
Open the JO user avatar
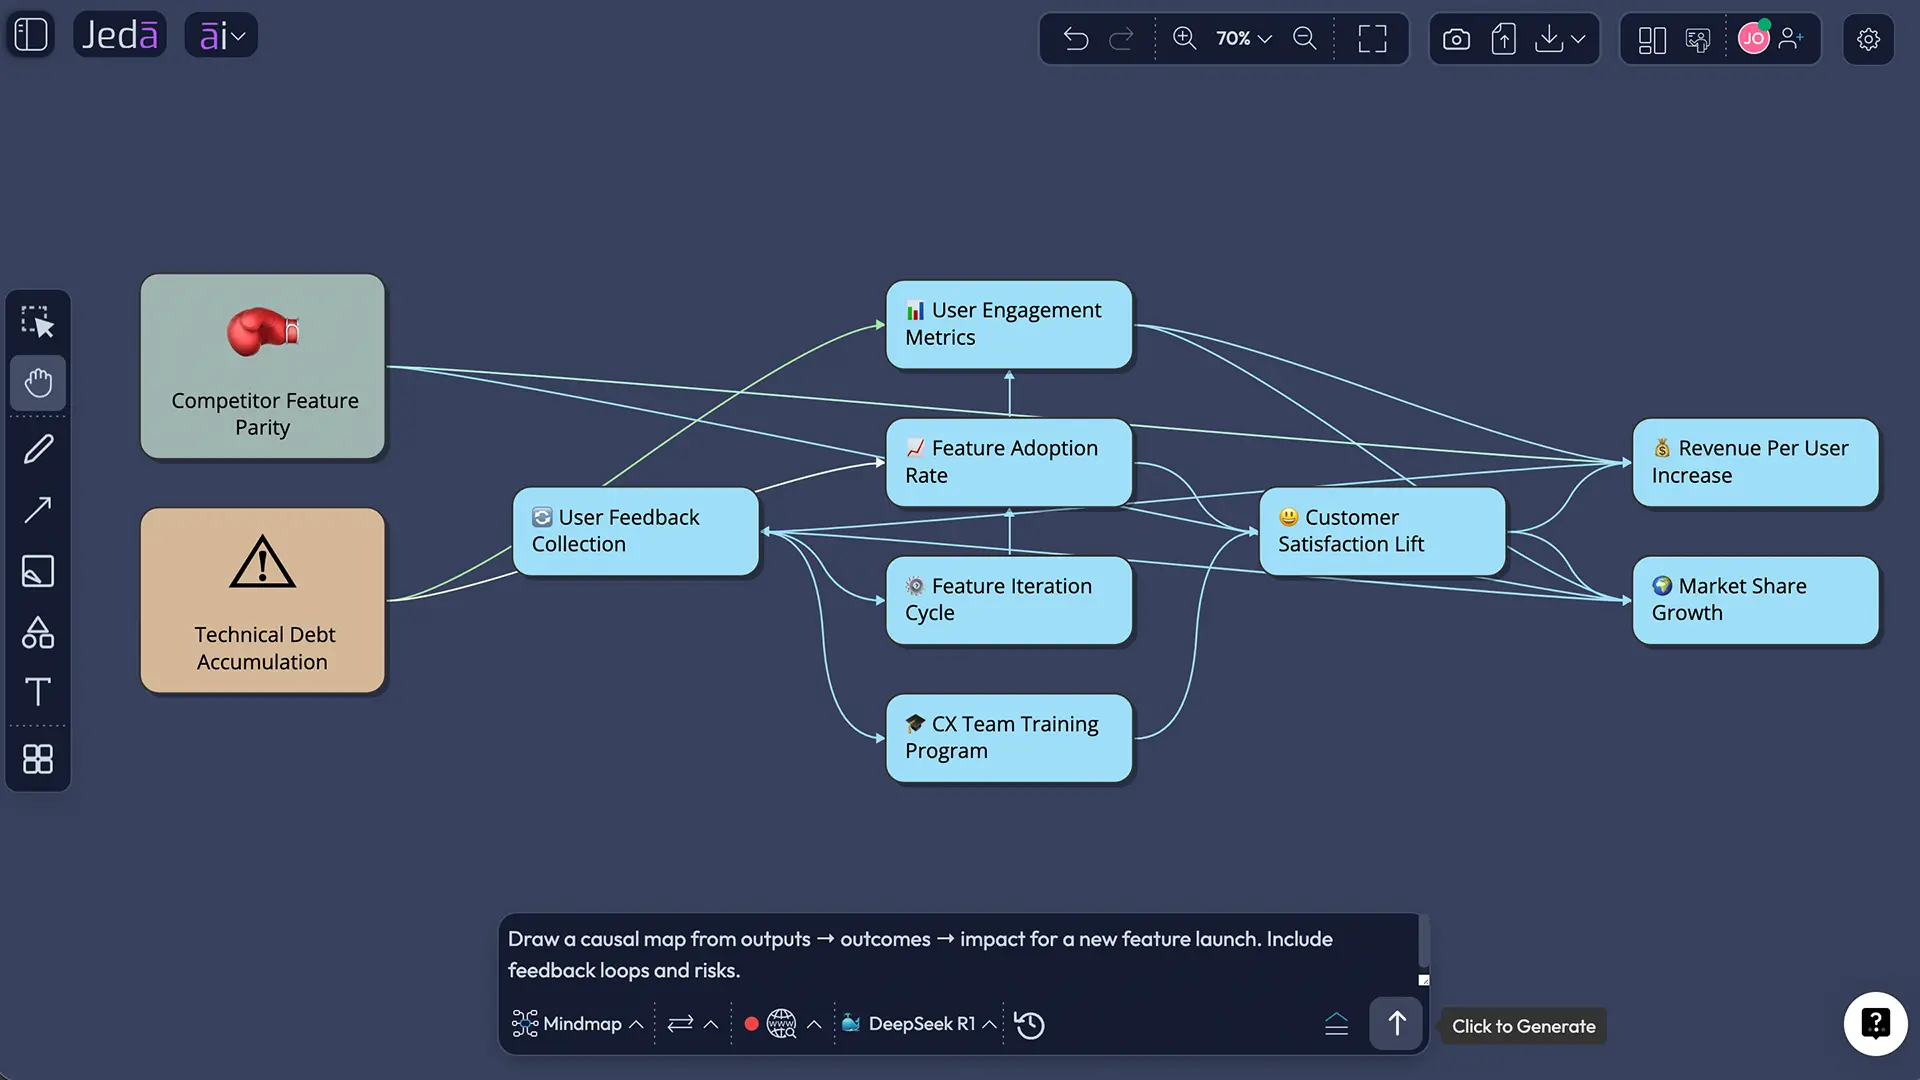click(x=1753, y=38)
